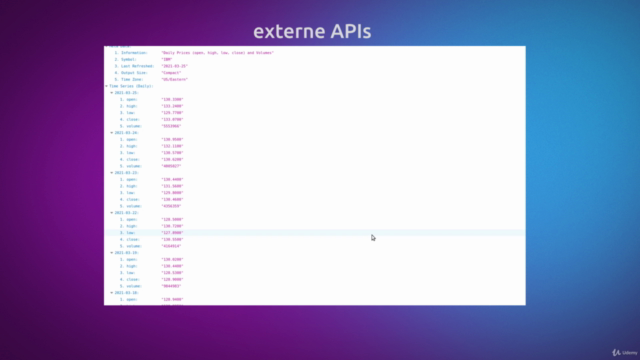Click the Daily Prices information string value

click(218, 53)
